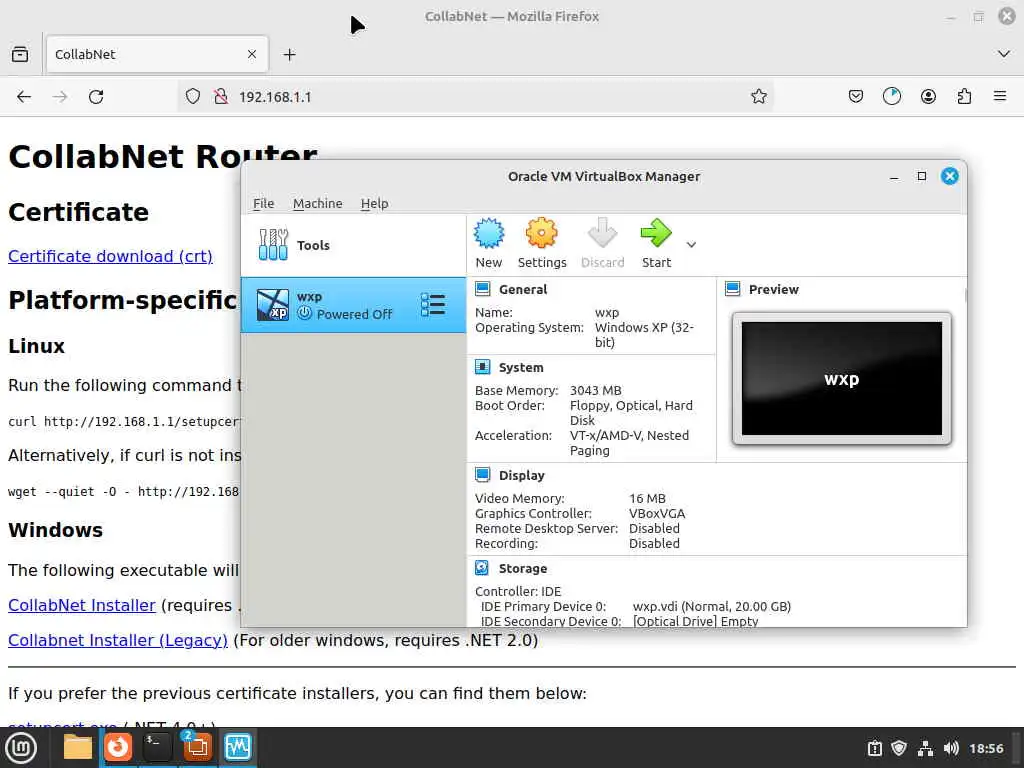This screenshot has height=768, width=1024.
Task: Open a new Firefox tab
Action: (x=289, y=54)
